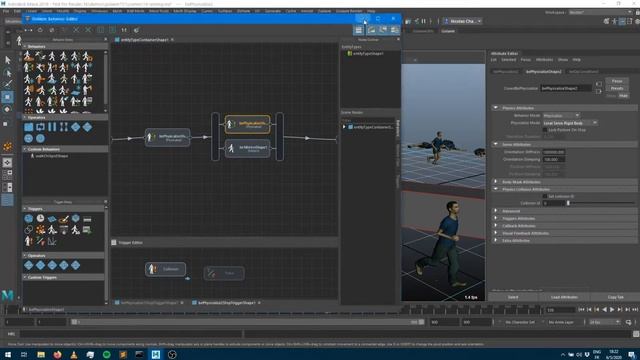The image size is (640, 360).
Task: Click the last blue diamond in trigger Operators
Action: pyautogui.click(x=76, y=265)
